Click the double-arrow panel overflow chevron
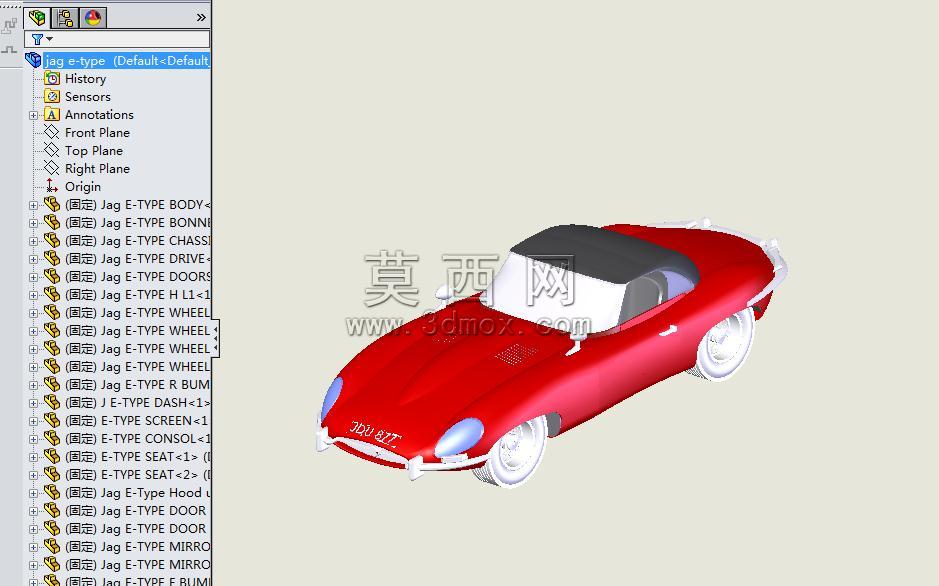The width and height of the screenshot is (939, 586). [x=201, y=17]
